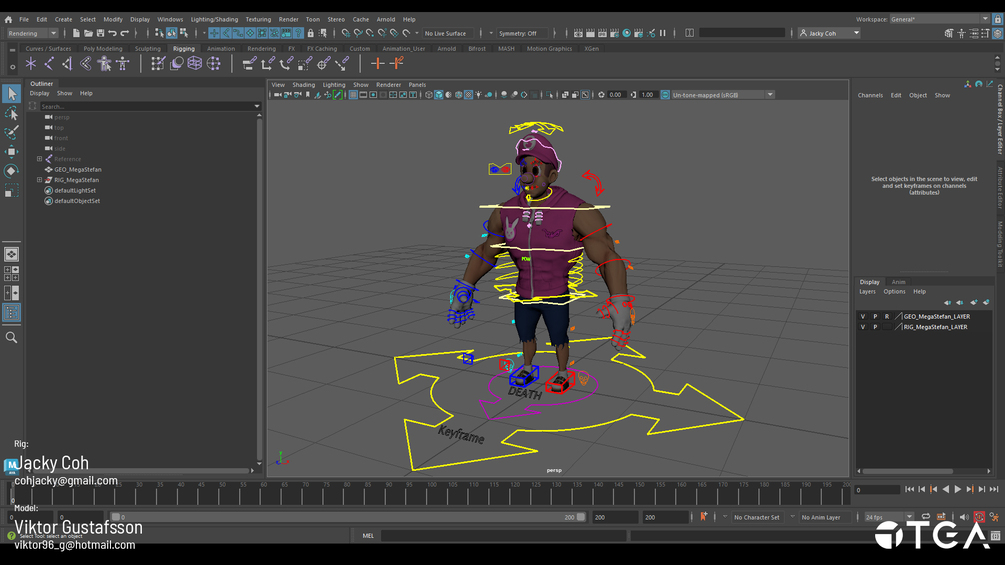The image size is (1005, 565).
Task: Select the arrow Select tool in toolbox
Action: click(x=11, y=94)
